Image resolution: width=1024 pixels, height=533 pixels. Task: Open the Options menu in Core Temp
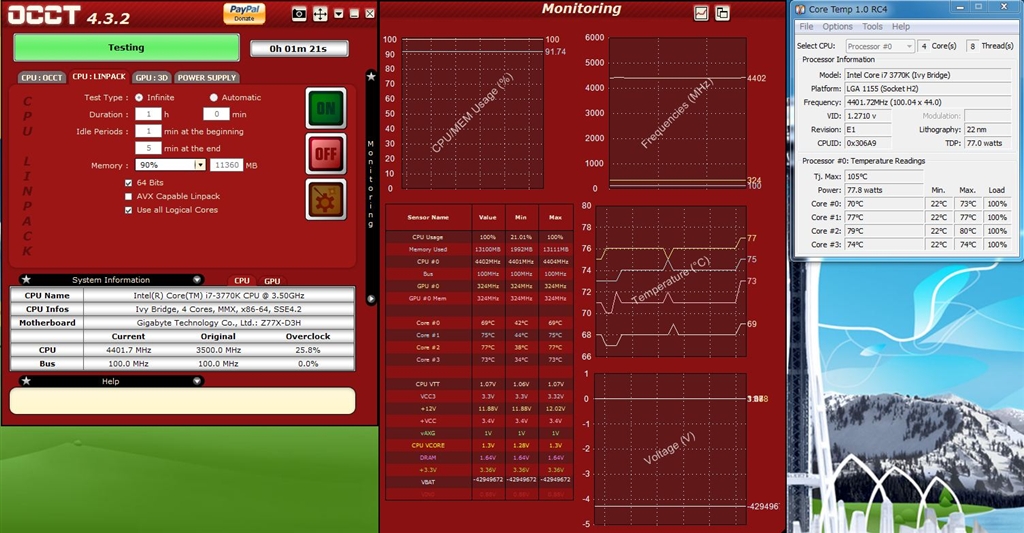click(837, 27)
